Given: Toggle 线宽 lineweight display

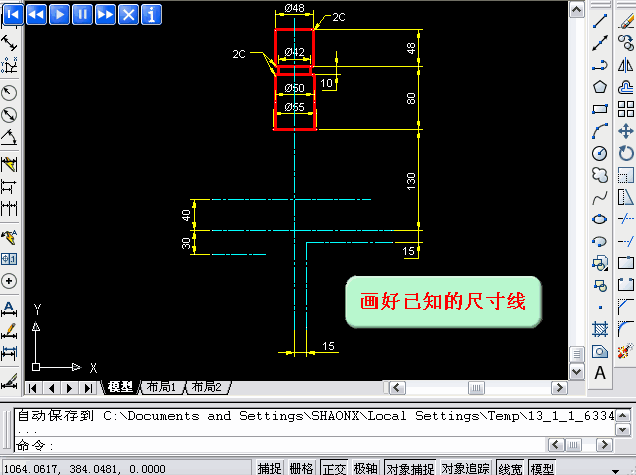Looking at the screenshot, I should coord(510,469).
